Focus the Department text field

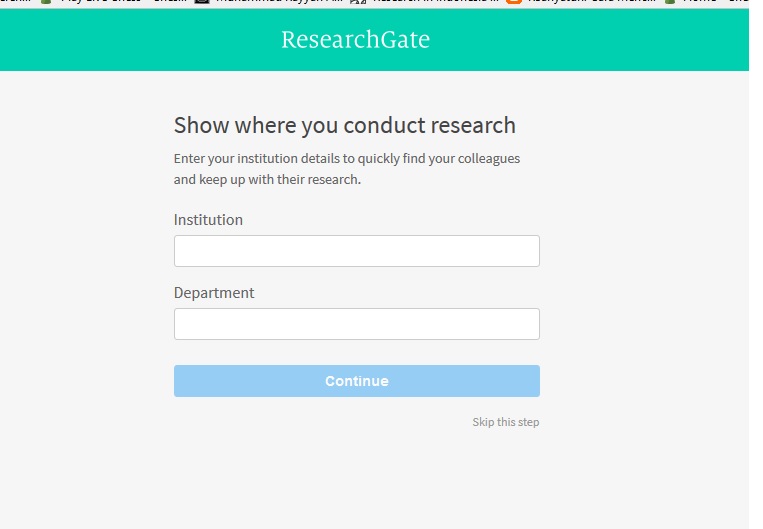pos(356,324)
